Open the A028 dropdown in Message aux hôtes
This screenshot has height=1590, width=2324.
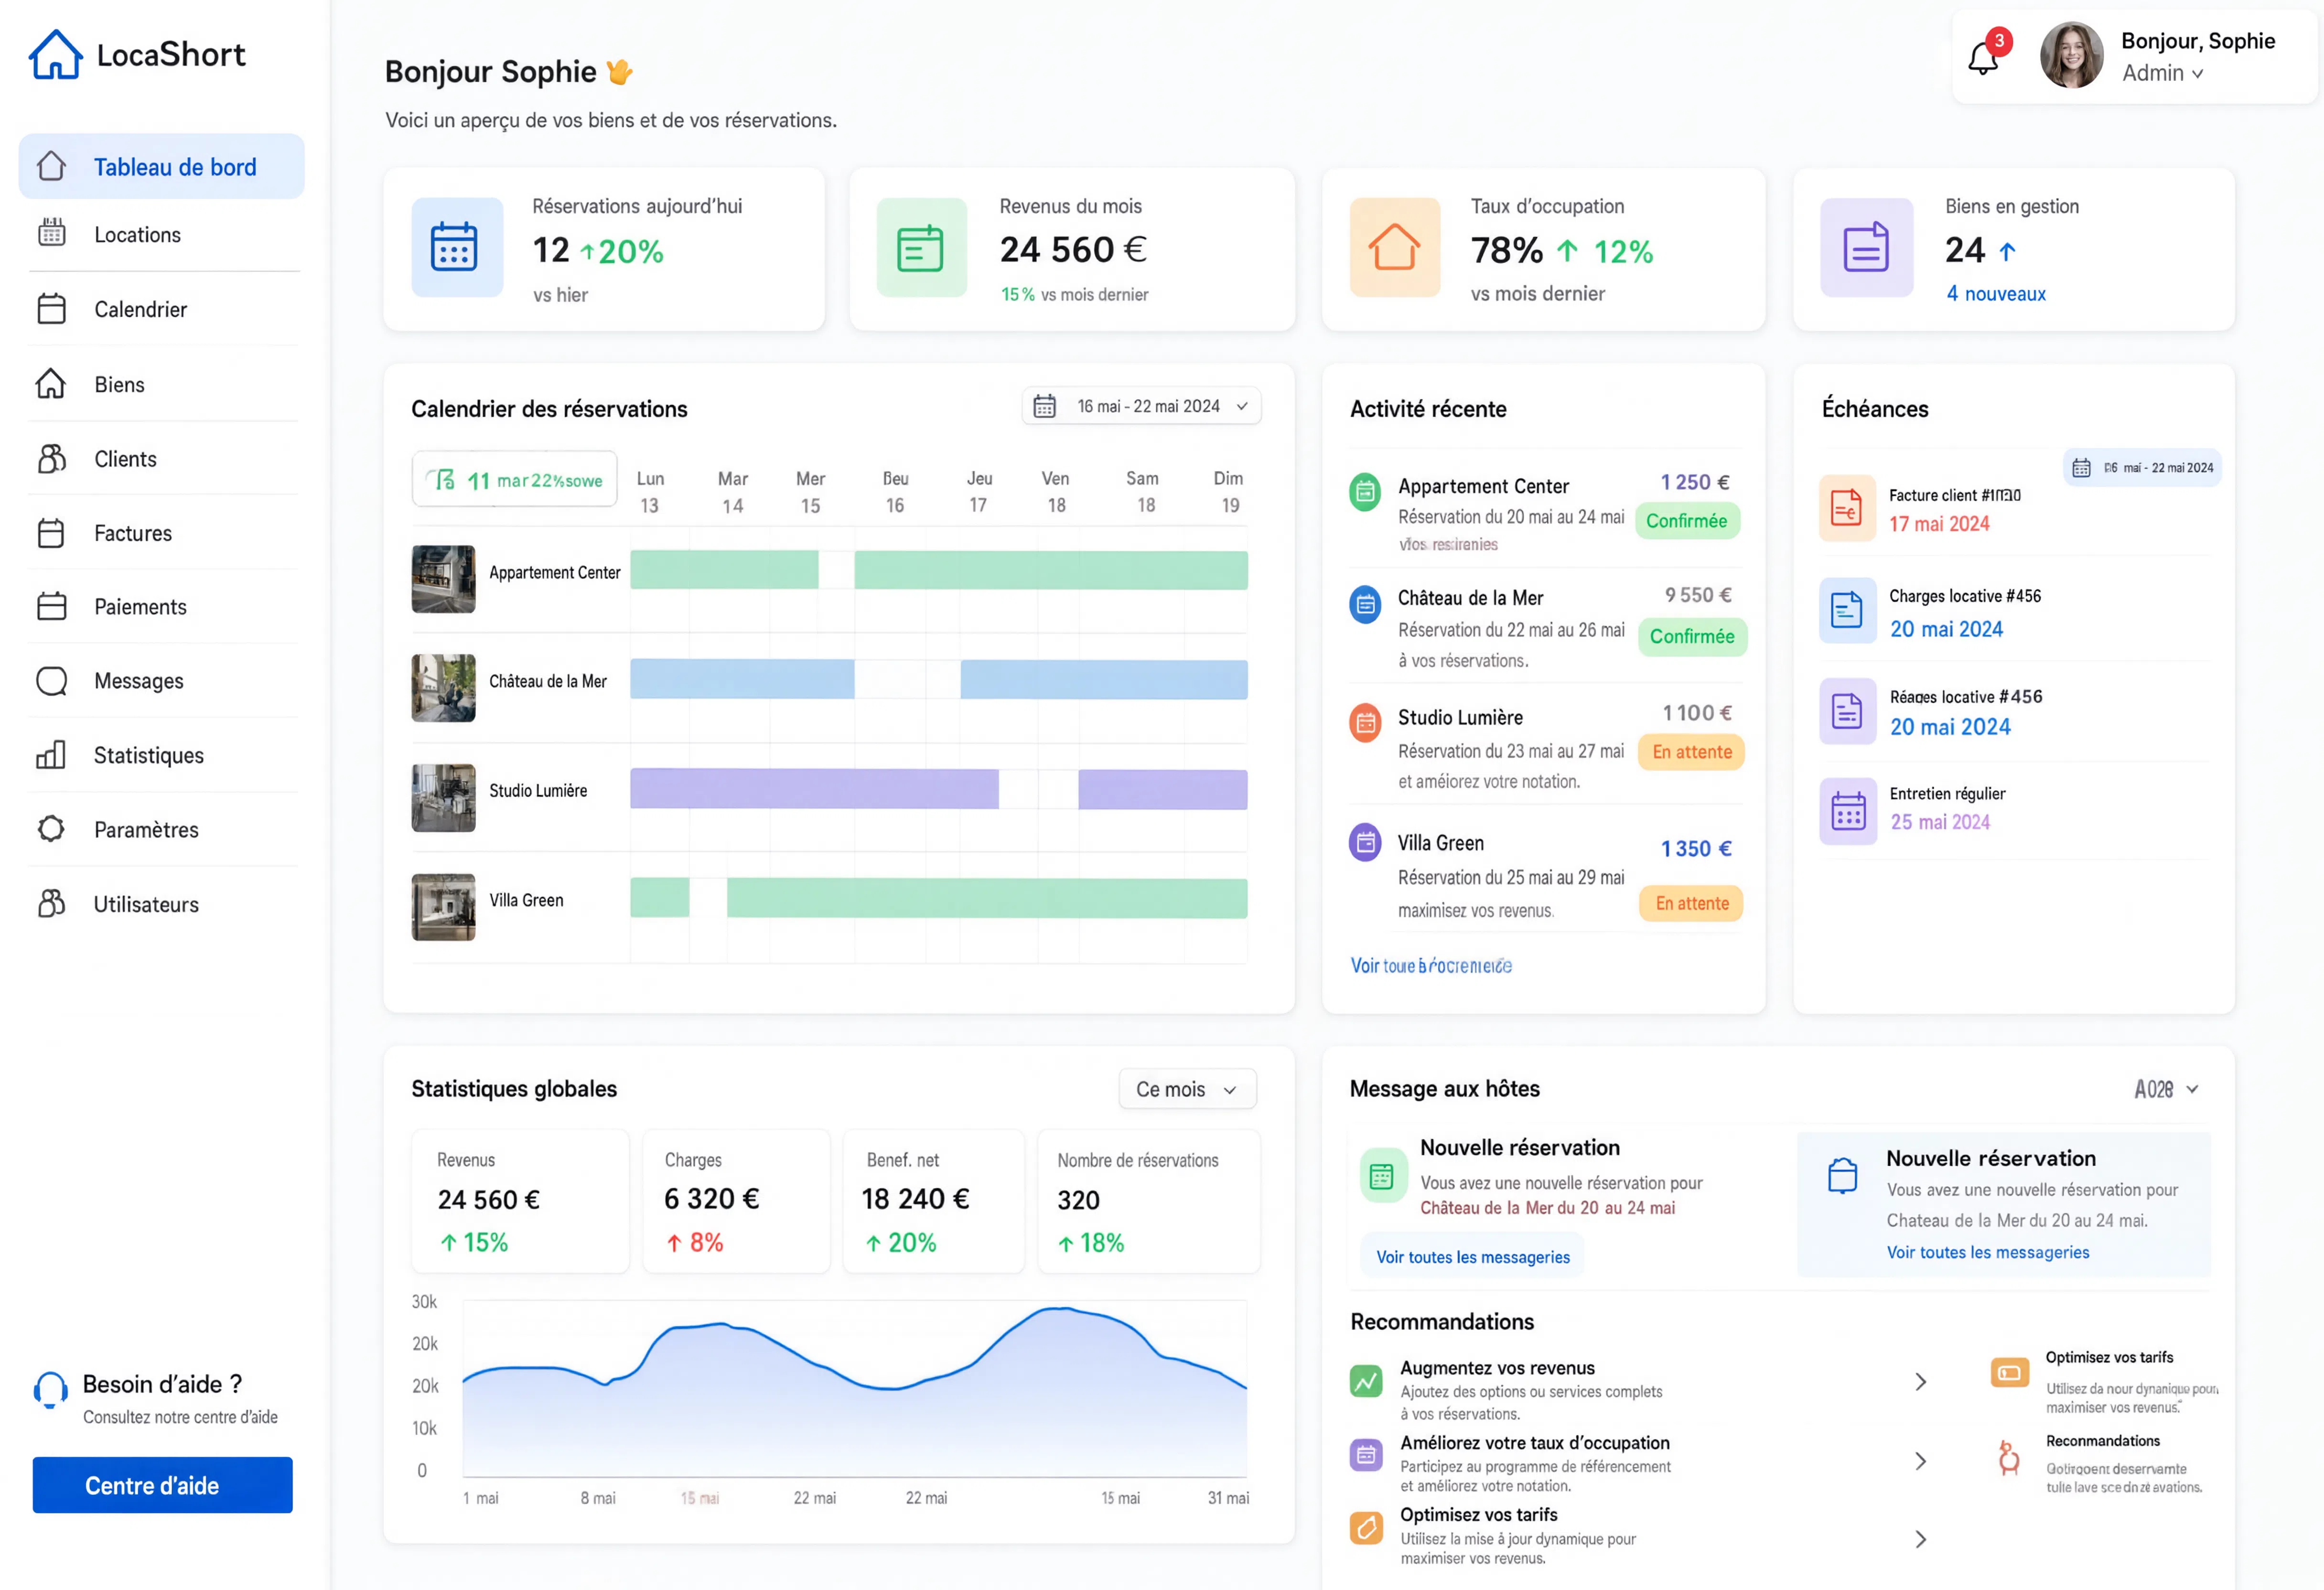pos(2166,1089)
